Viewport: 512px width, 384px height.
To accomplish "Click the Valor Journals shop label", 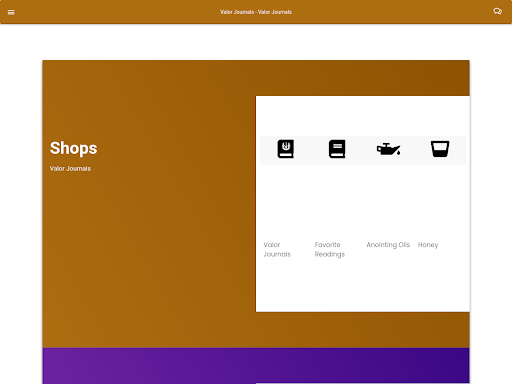I will point(277,249).
